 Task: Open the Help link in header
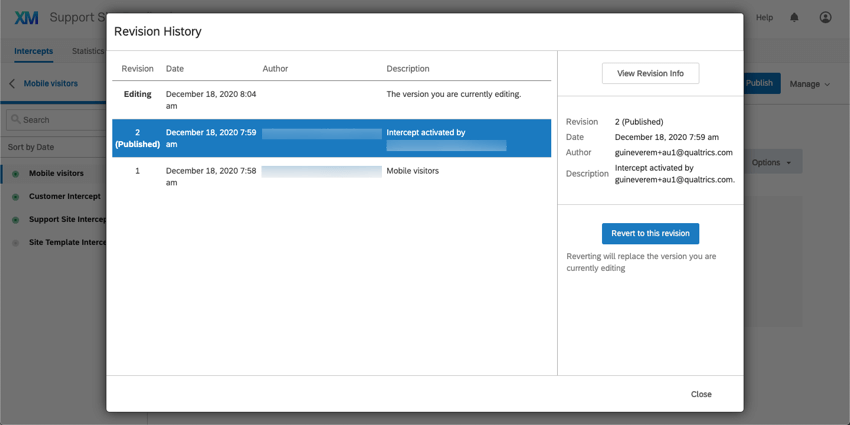[764, 17]
